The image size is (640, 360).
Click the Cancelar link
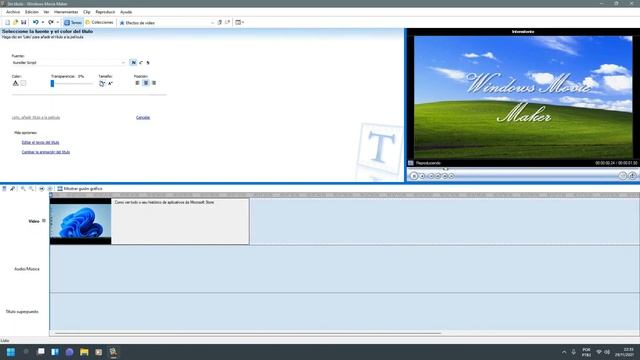coord(143,118)
